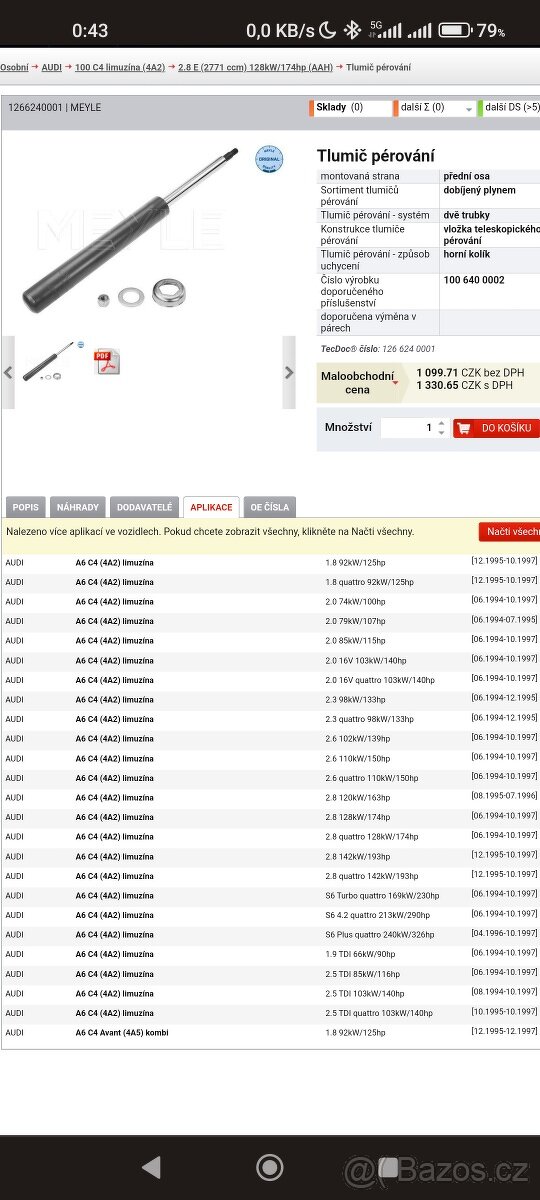
Task: Switch to the OE ČÍSLA tab
Action: tap(269, 507)
